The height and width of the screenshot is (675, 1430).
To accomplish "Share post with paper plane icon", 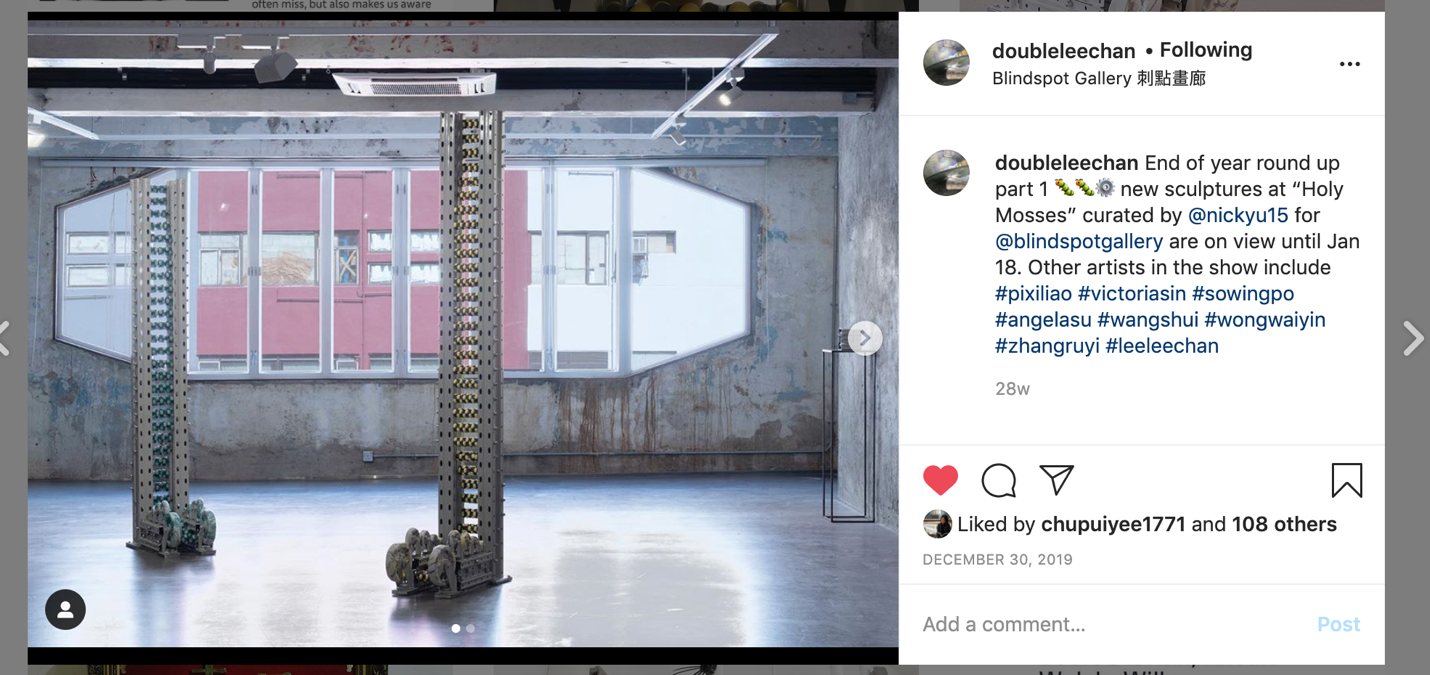I will (x=1056, y=480).
